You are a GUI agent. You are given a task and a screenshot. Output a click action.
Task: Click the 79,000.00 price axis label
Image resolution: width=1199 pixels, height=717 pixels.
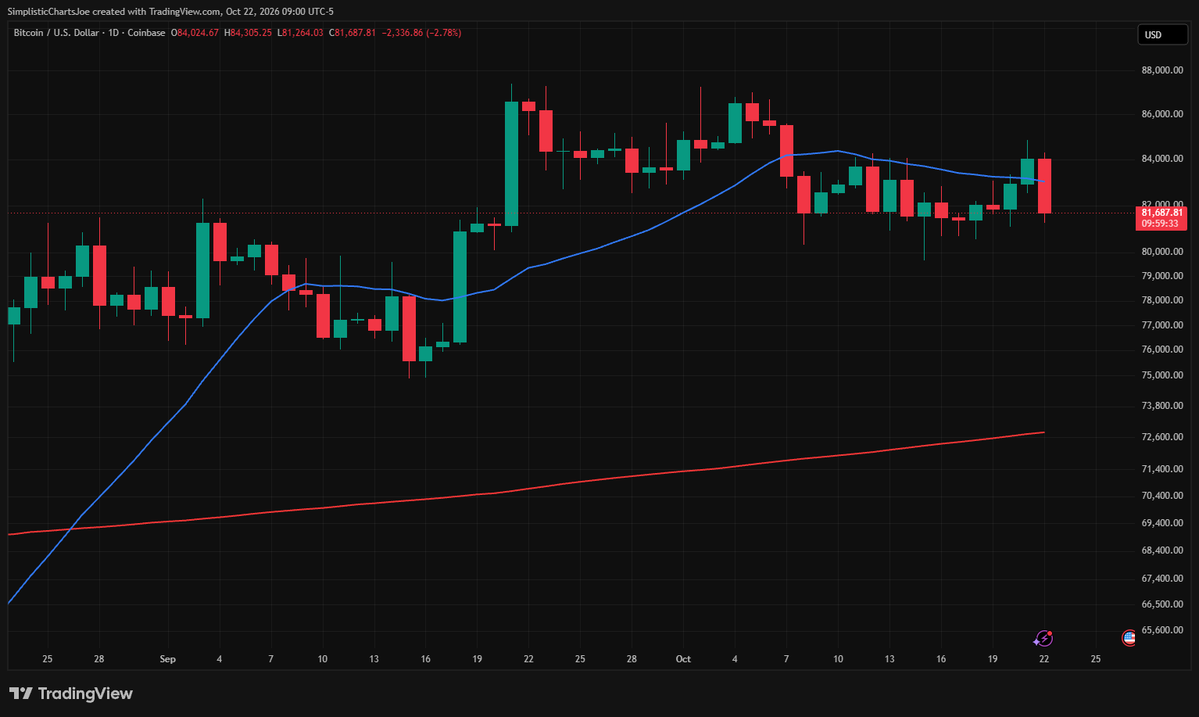pyautogui.click(x=1162, y=275)
